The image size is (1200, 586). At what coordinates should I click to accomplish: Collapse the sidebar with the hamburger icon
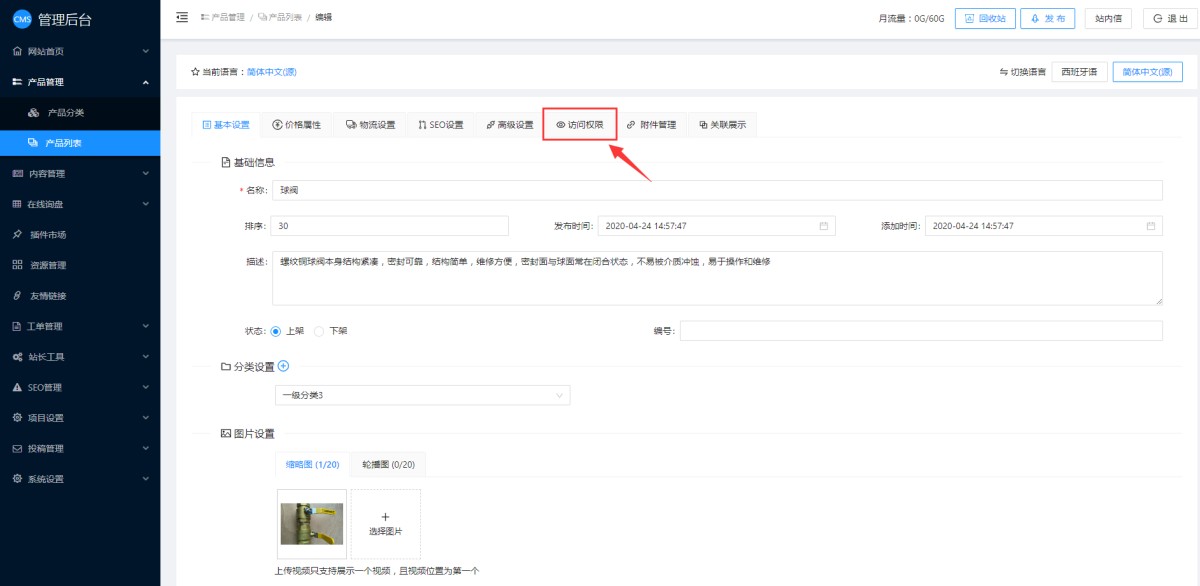pos(181,17)
